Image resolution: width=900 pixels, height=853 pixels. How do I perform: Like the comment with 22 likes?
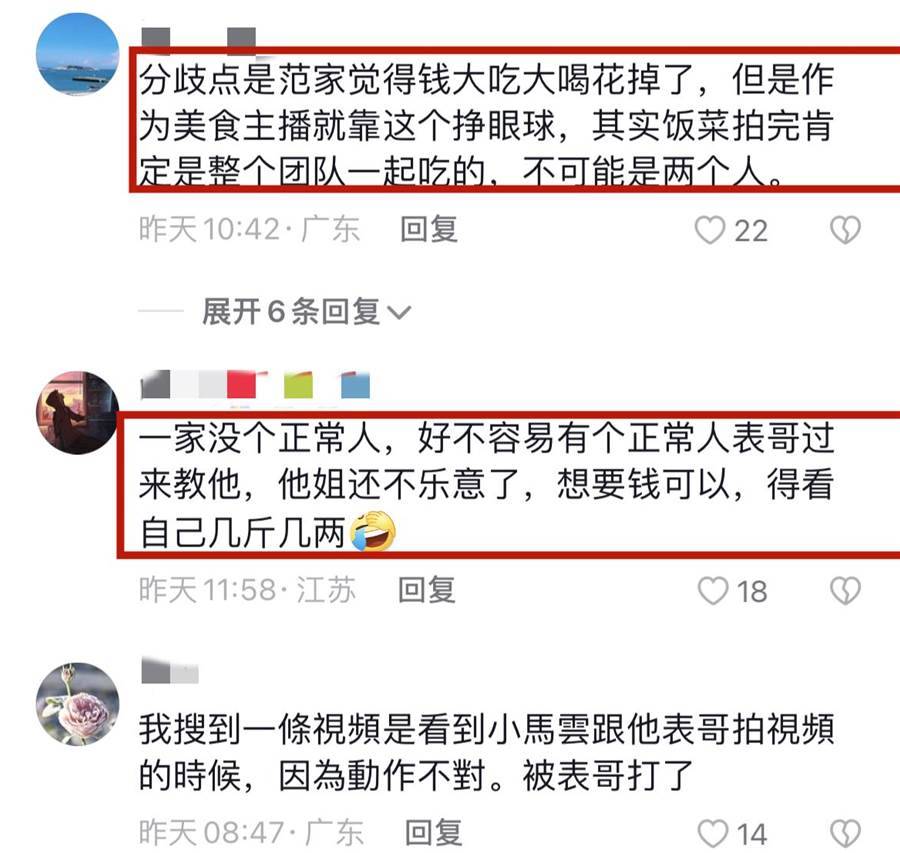point(709,230)
